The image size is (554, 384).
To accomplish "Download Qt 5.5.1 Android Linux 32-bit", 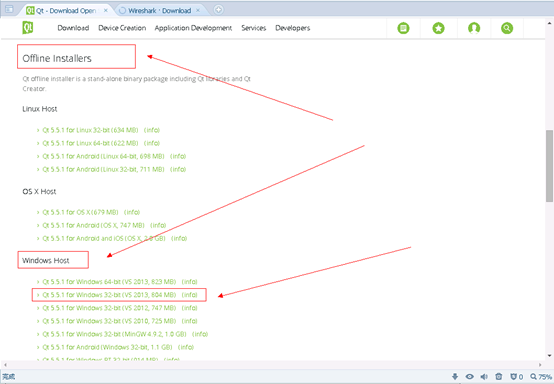I will pos(103,169).
